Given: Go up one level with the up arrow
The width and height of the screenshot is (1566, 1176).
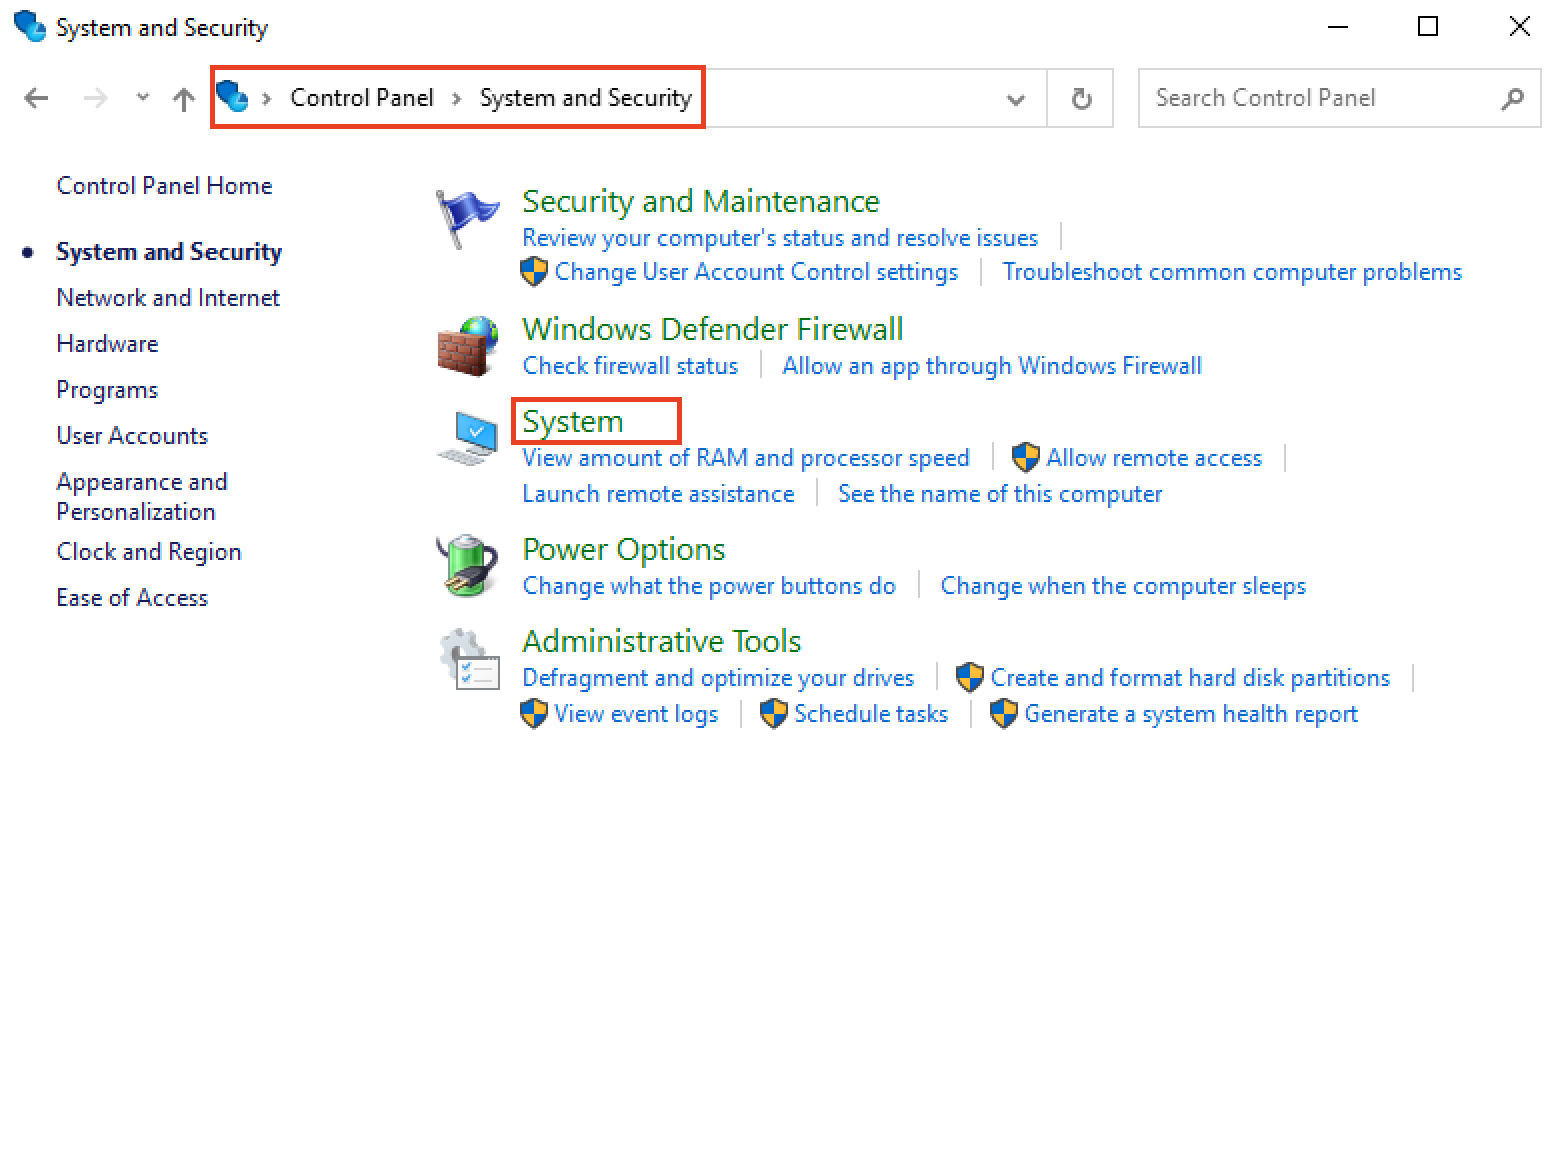Looking at the screenshot, I should coord(183,98).
